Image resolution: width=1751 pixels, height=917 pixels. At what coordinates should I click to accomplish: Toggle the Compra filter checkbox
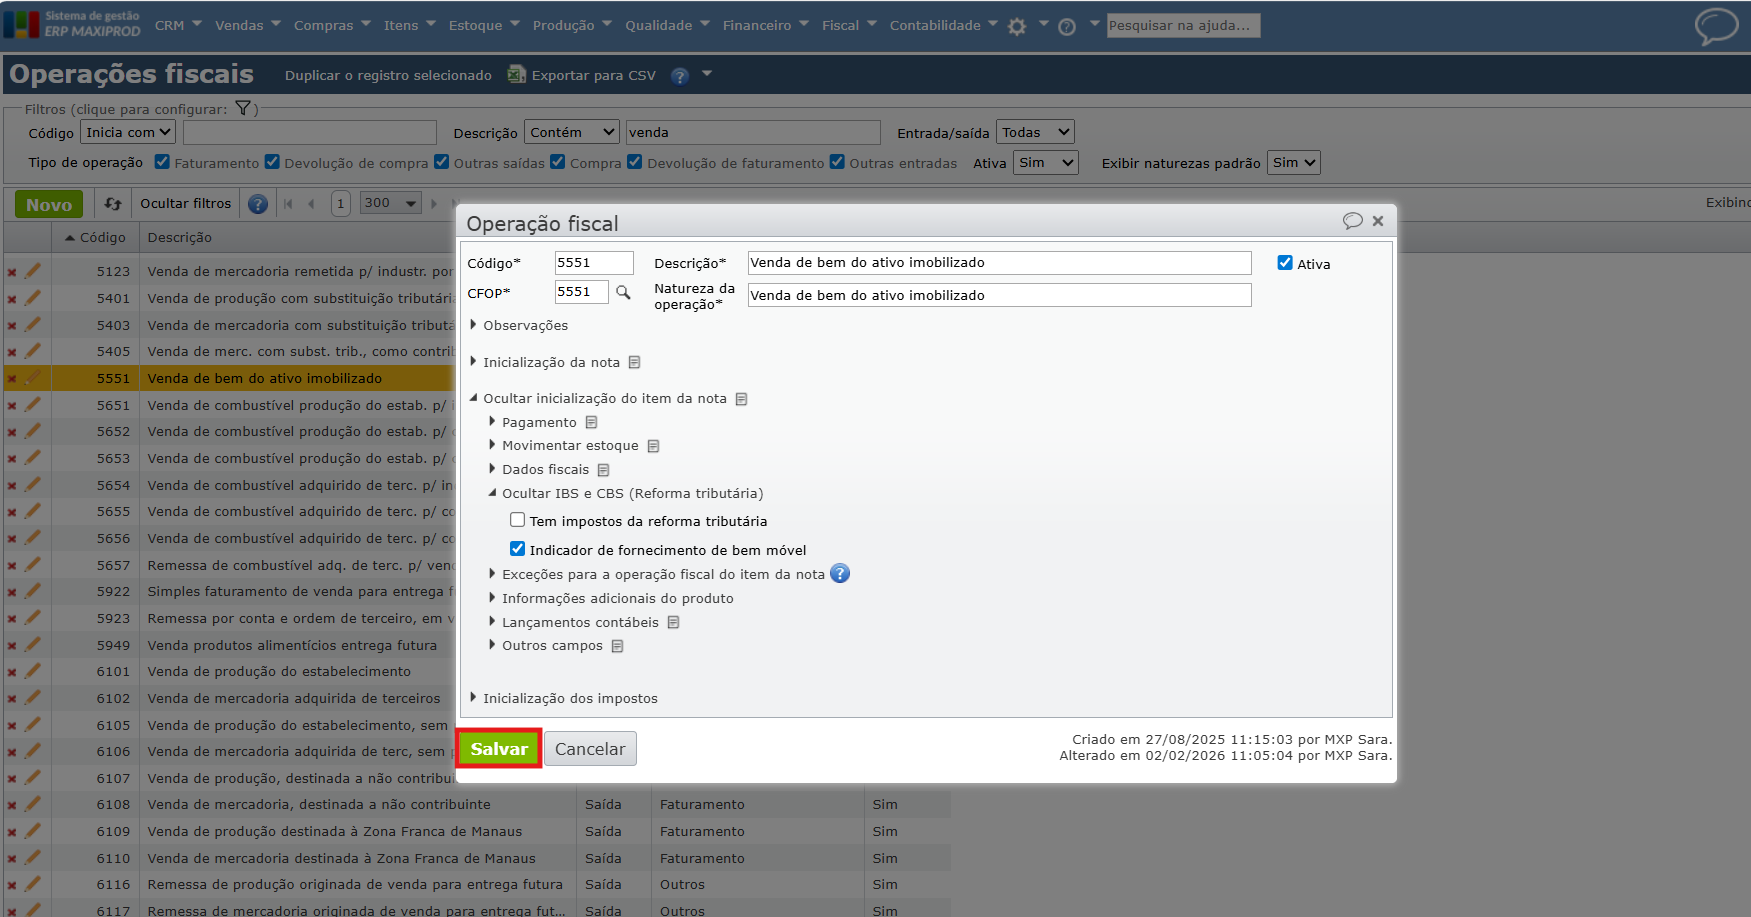tap(558, 162)
